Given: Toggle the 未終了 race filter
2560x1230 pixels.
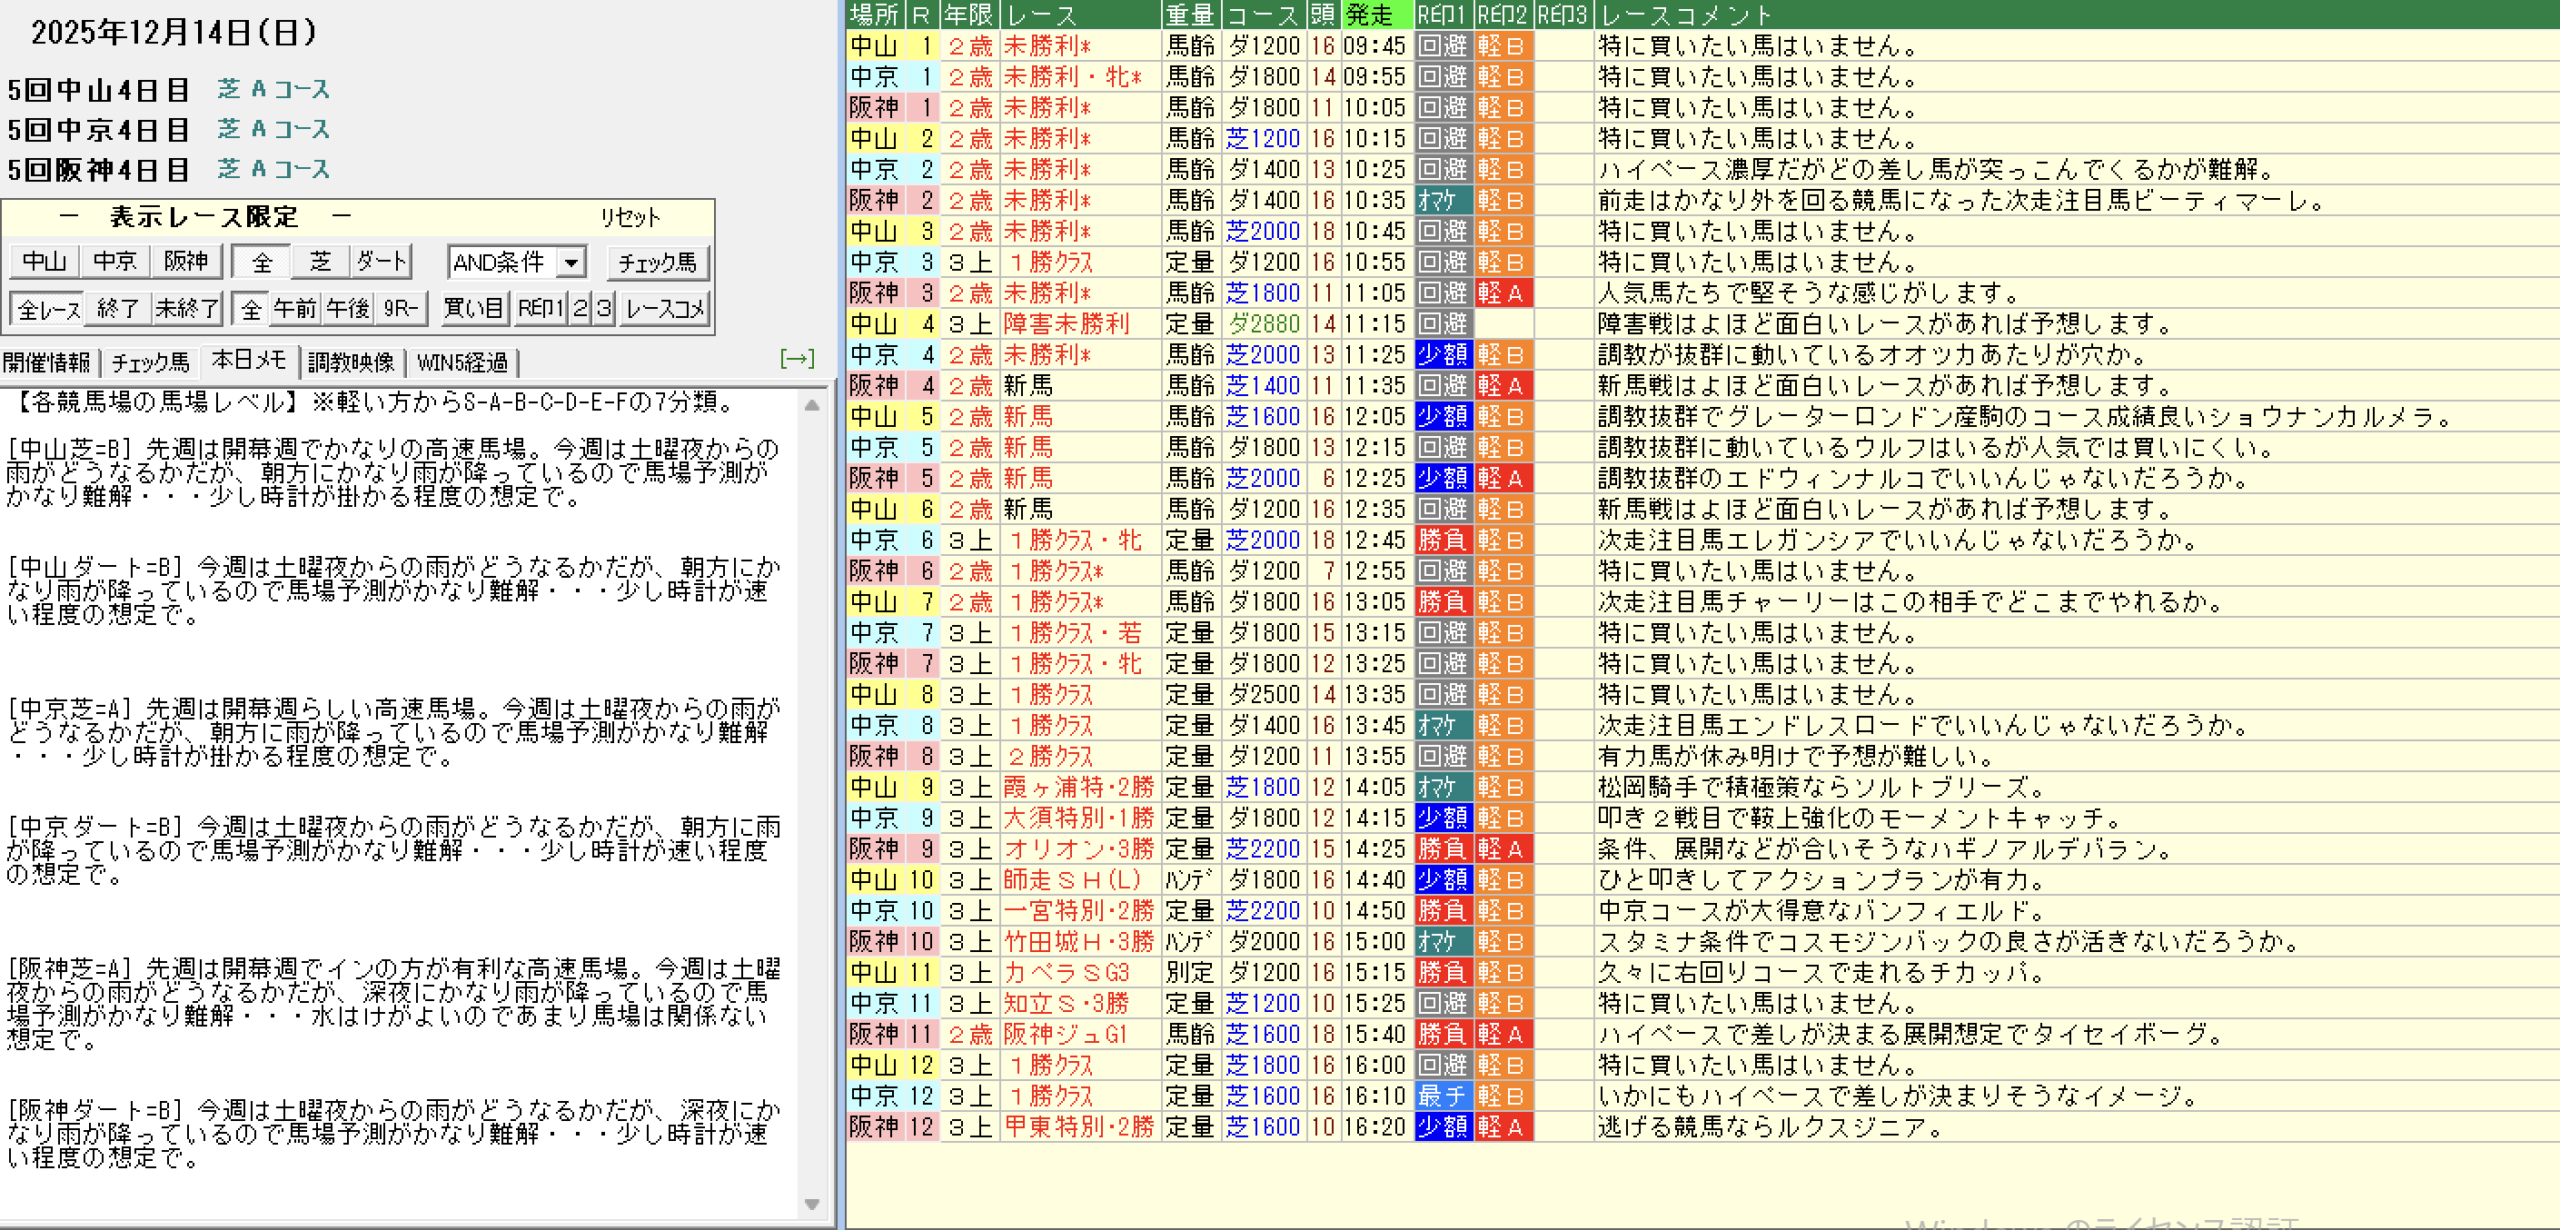Looking at the screenshot, I should [x=186, y=309].
